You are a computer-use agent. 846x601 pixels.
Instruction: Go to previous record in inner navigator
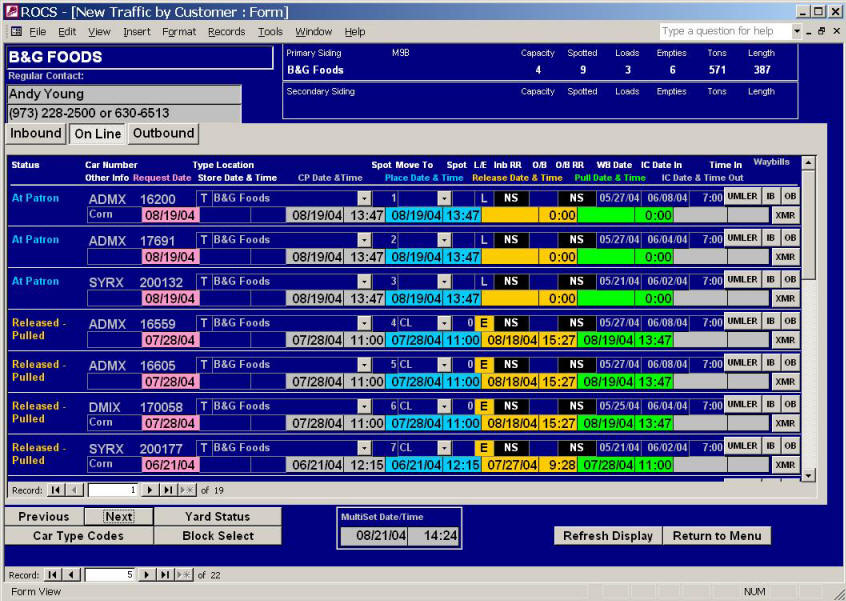74,490
